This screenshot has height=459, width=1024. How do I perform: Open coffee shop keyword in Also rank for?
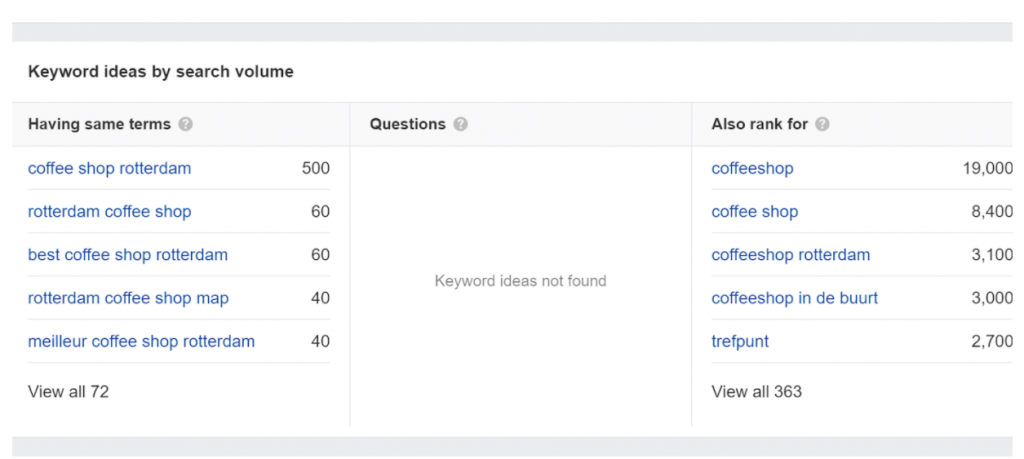coord(754,212)
